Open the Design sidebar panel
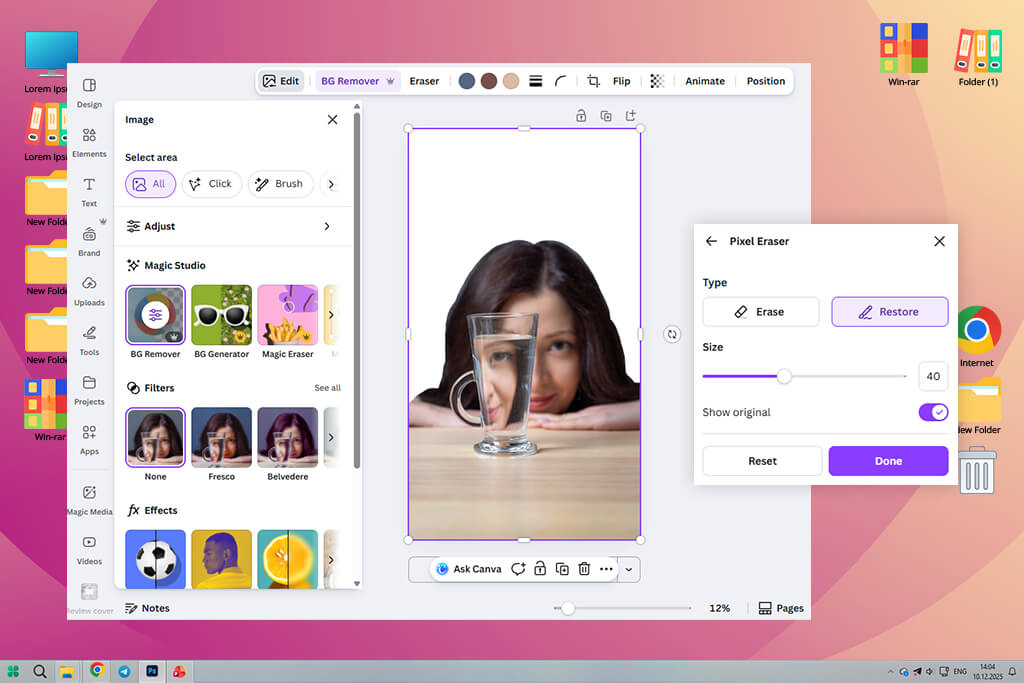This screenshot has width=1024, height=683. click(89, 92)
